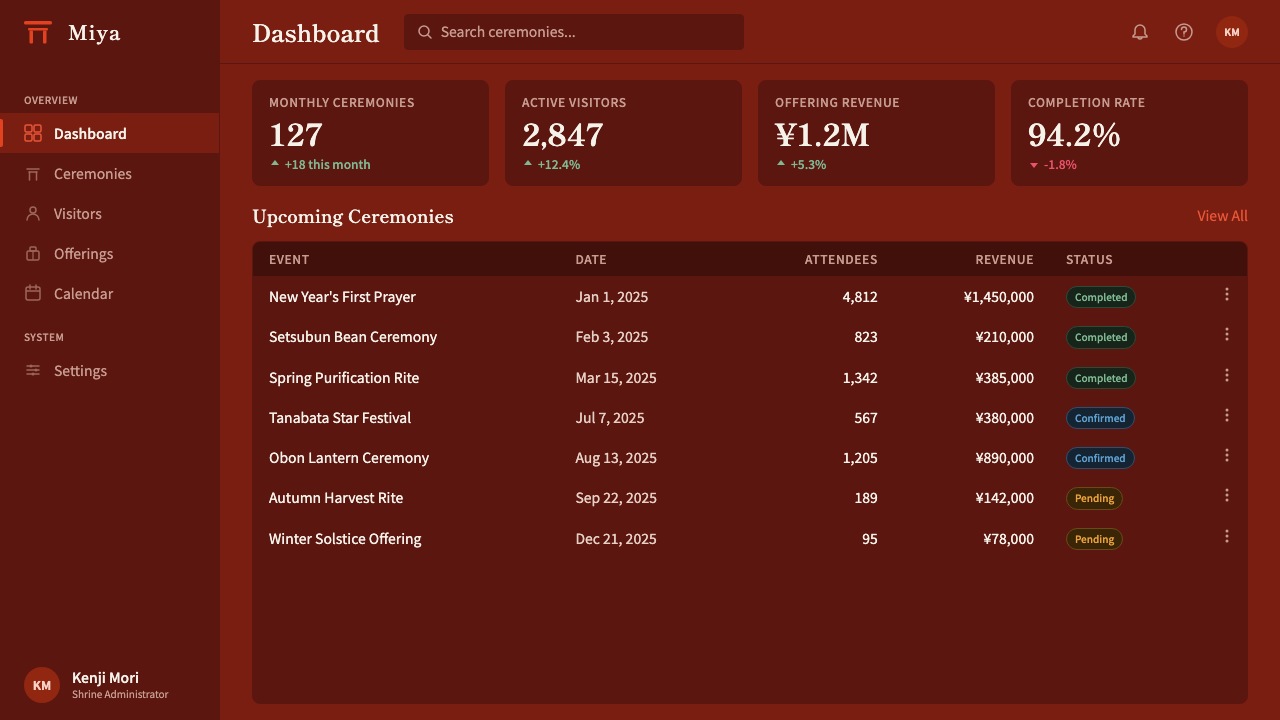Open the KM avatar in top bar
The image size is (1280, 720).
pyautogui.click(x=1232, y=32)
